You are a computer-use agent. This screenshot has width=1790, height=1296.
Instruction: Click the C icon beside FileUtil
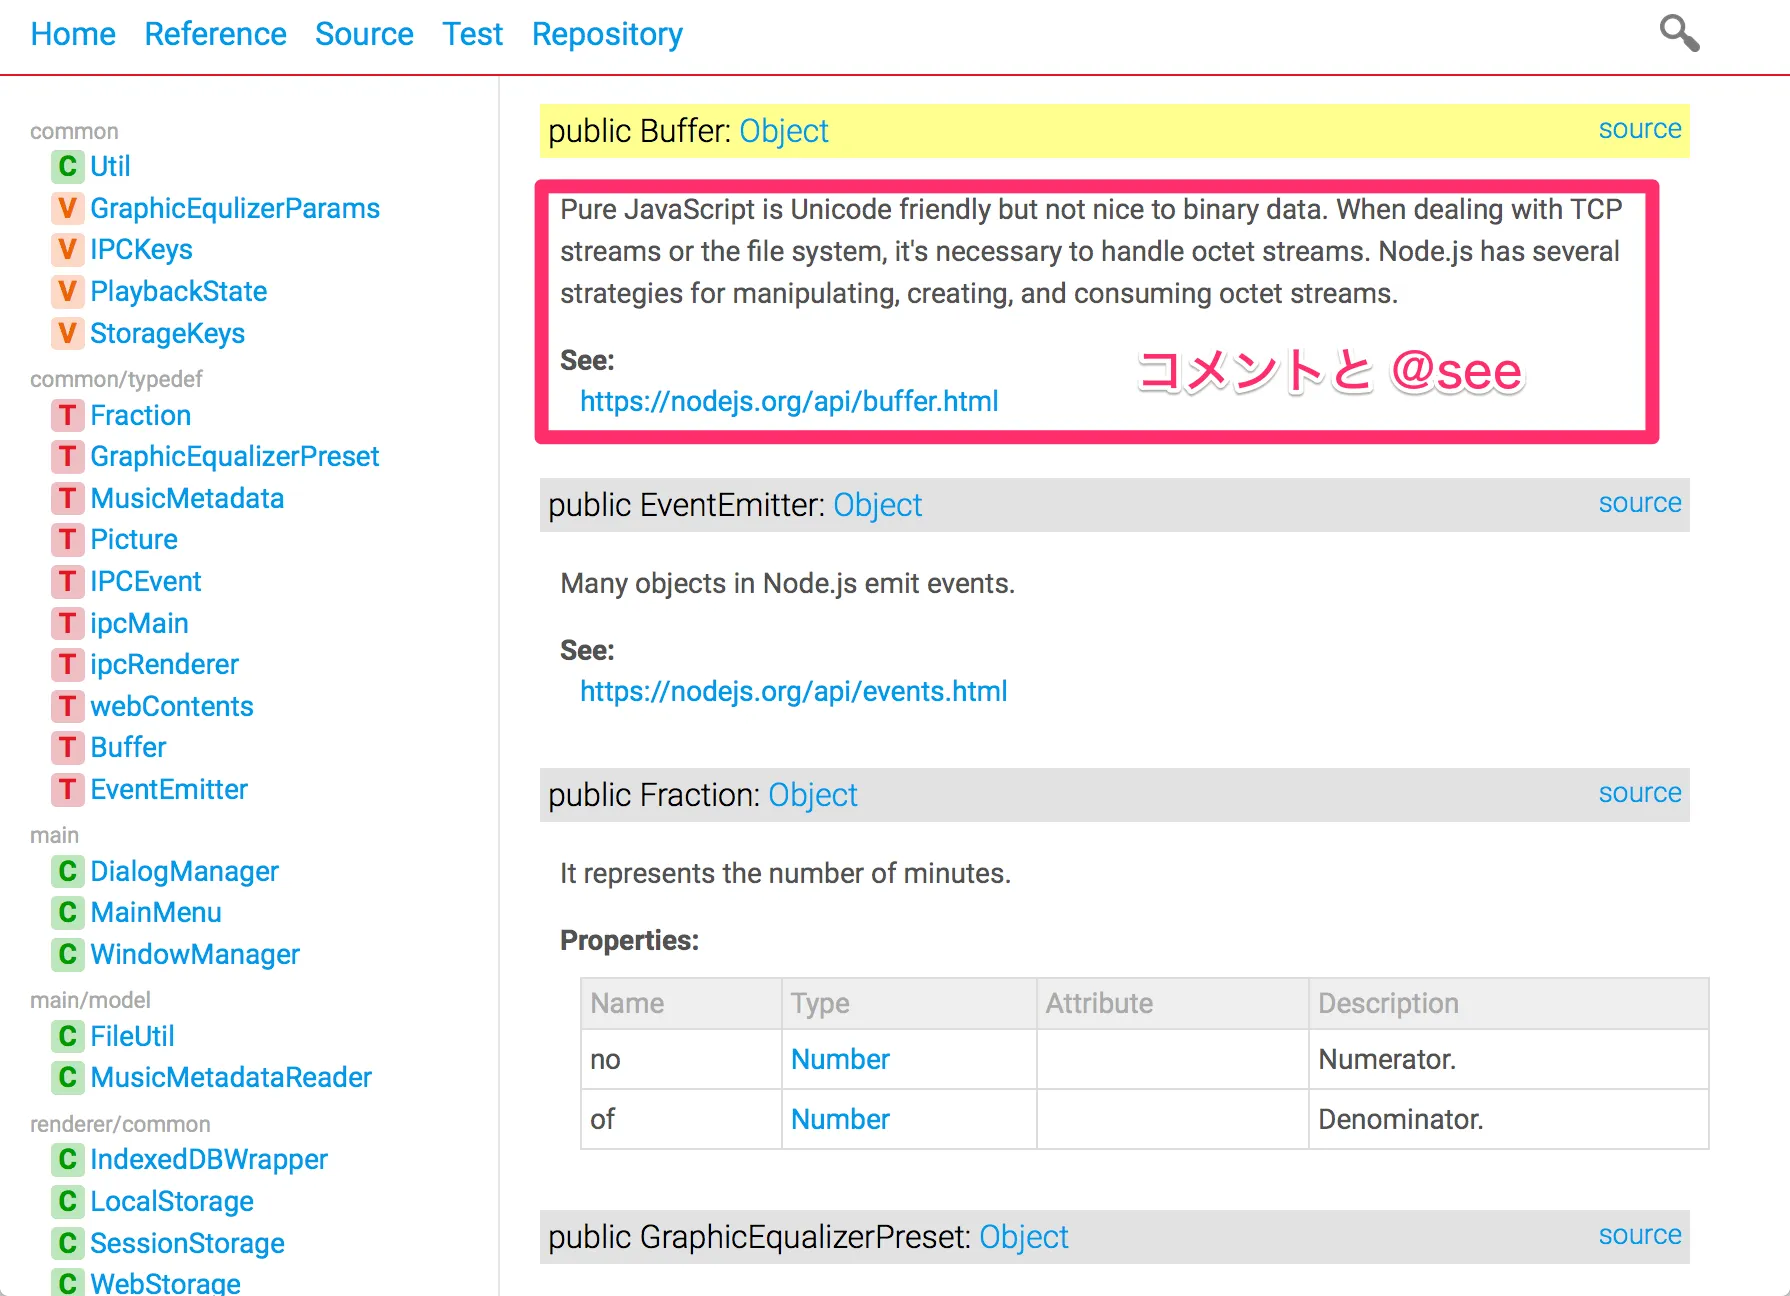[67, 1036]
